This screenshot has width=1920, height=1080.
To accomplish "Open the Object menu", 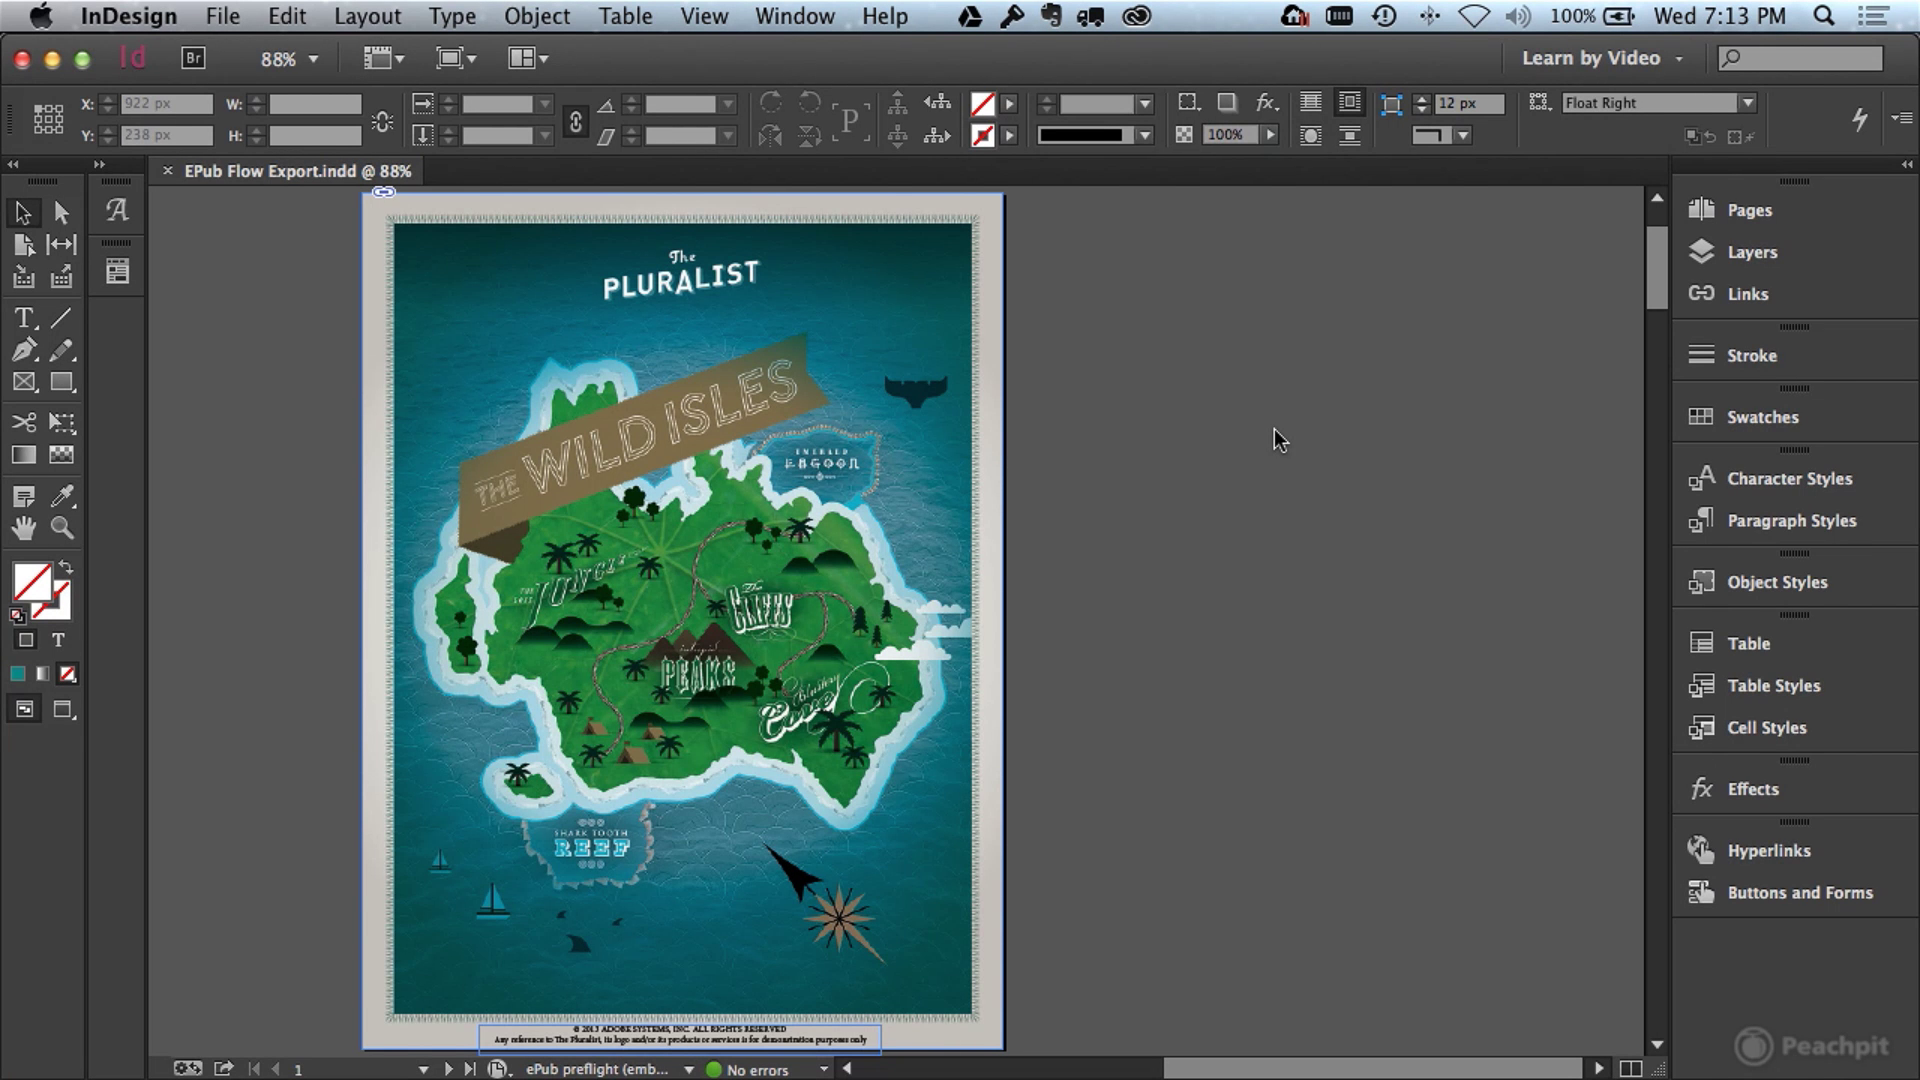I will point(536,16).
